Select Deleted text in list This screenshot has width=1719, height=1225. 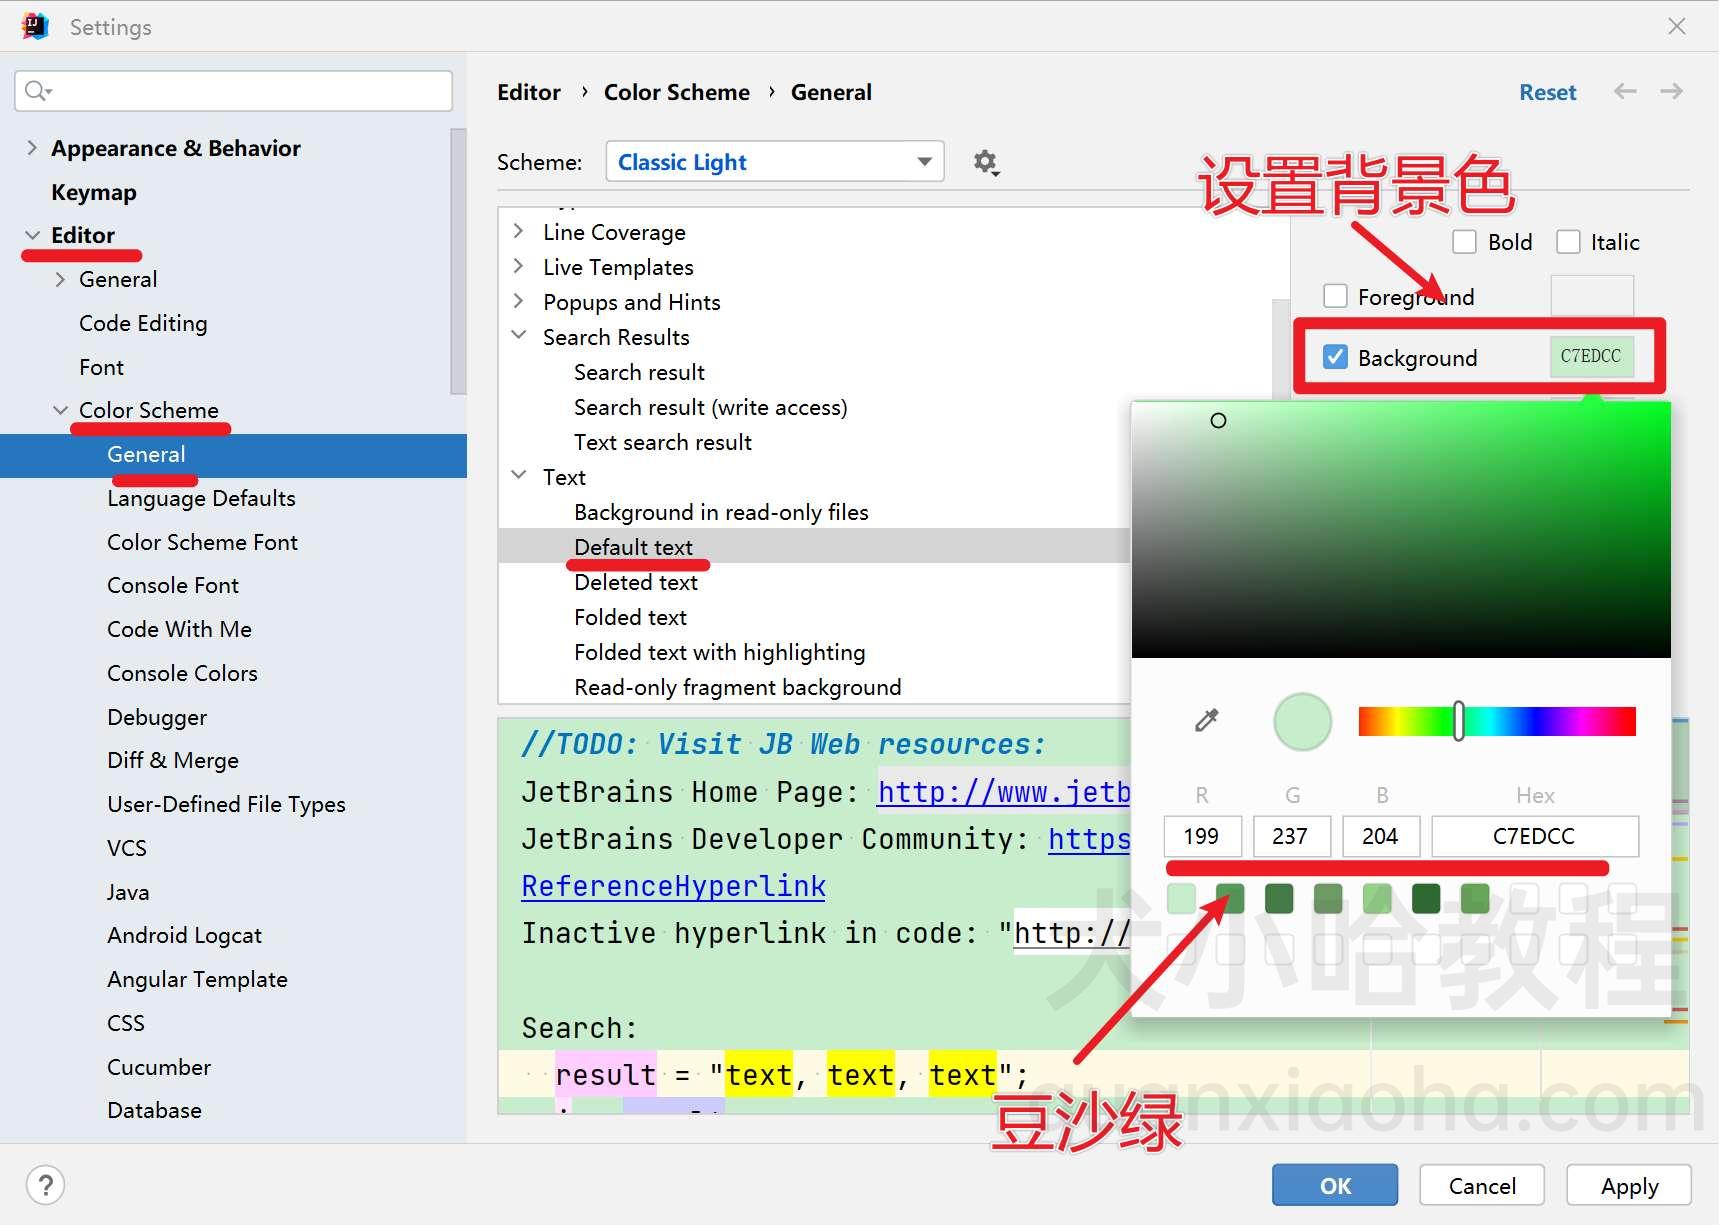[636, 582]
